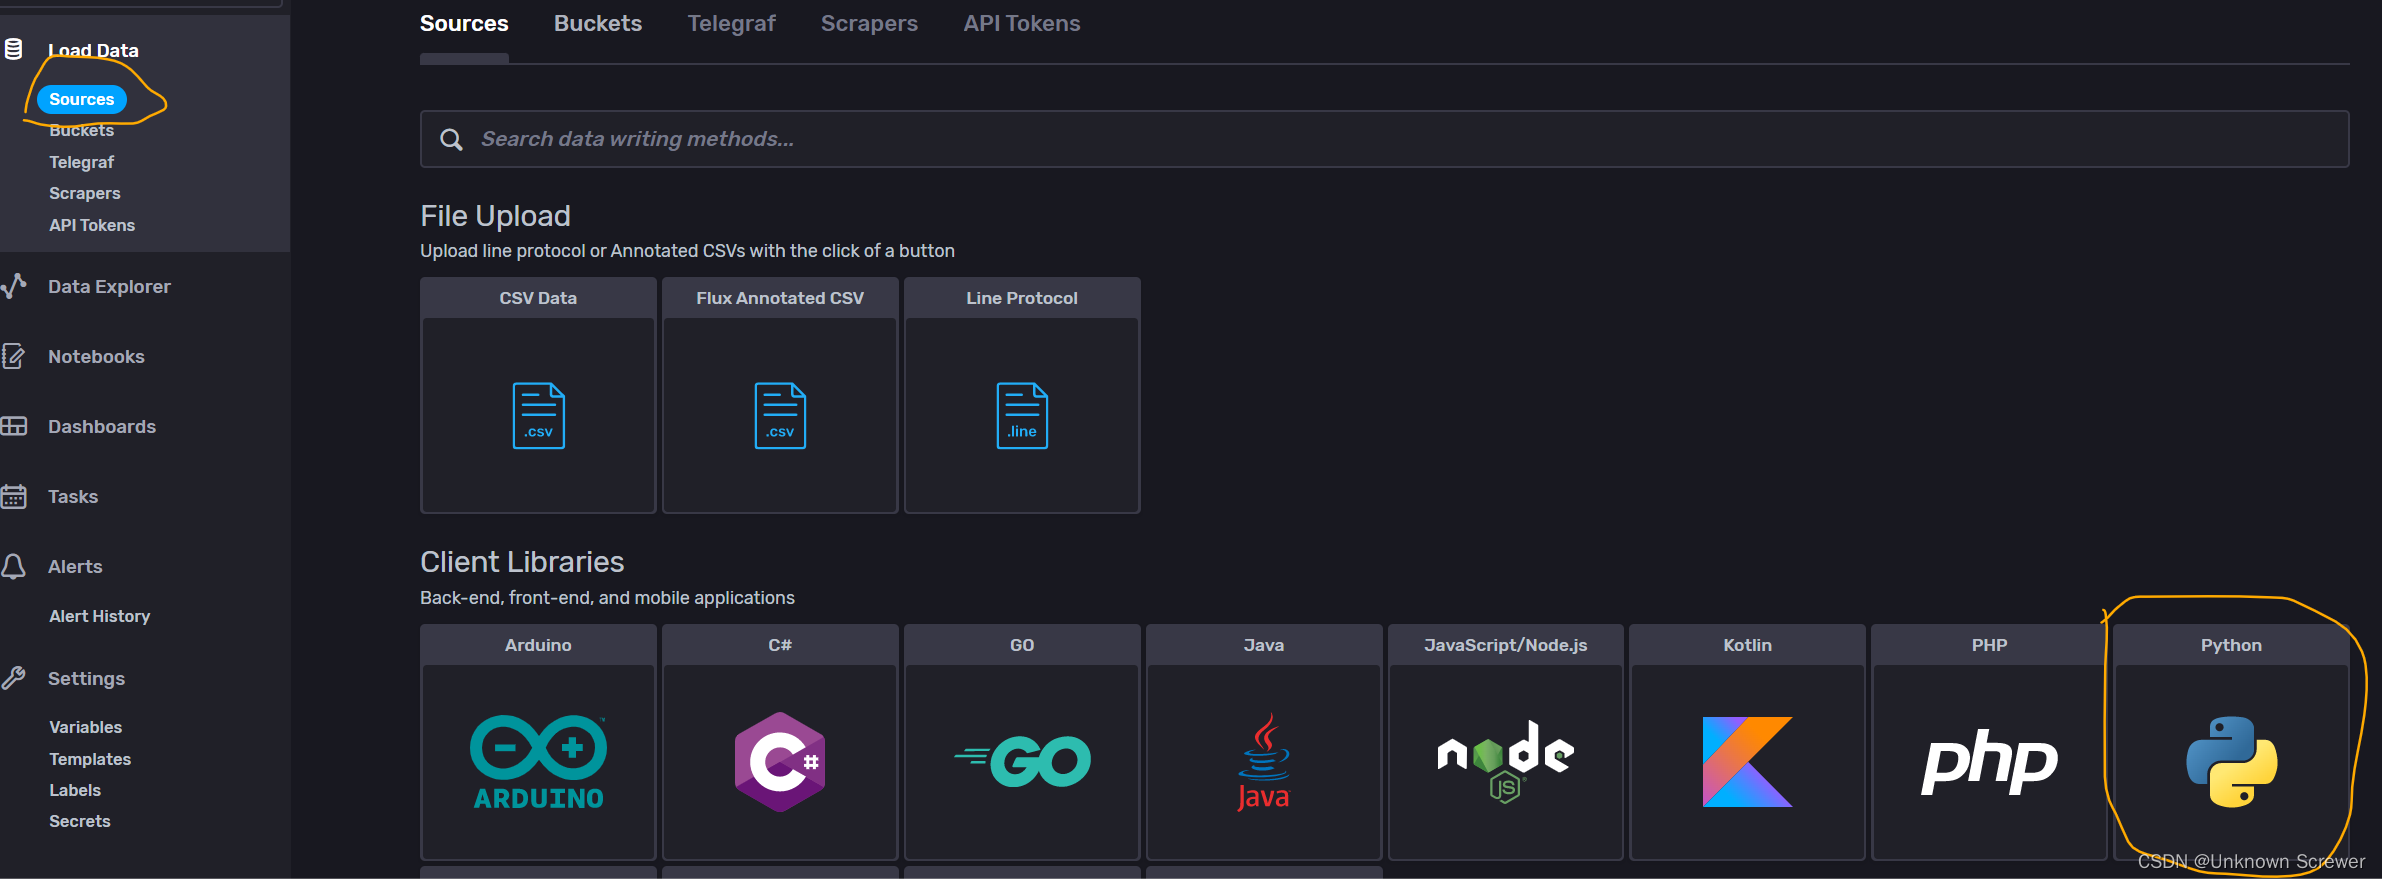Select the GO client library logo
Screen dimensions: 2382x879
click(1022, 762)
